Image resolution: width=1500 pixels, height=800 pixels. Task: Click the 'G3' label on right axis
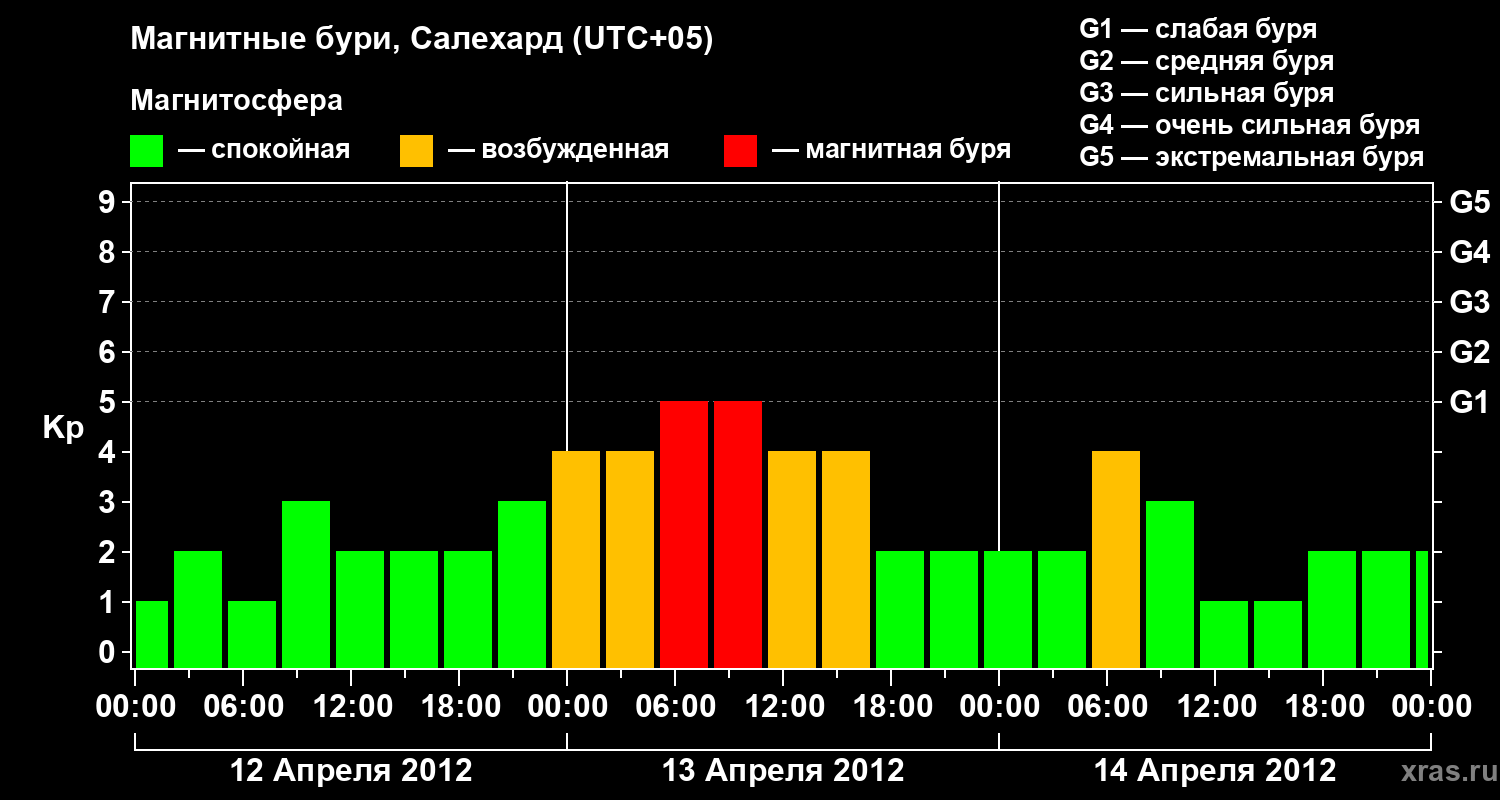[x=1469, y=302]
